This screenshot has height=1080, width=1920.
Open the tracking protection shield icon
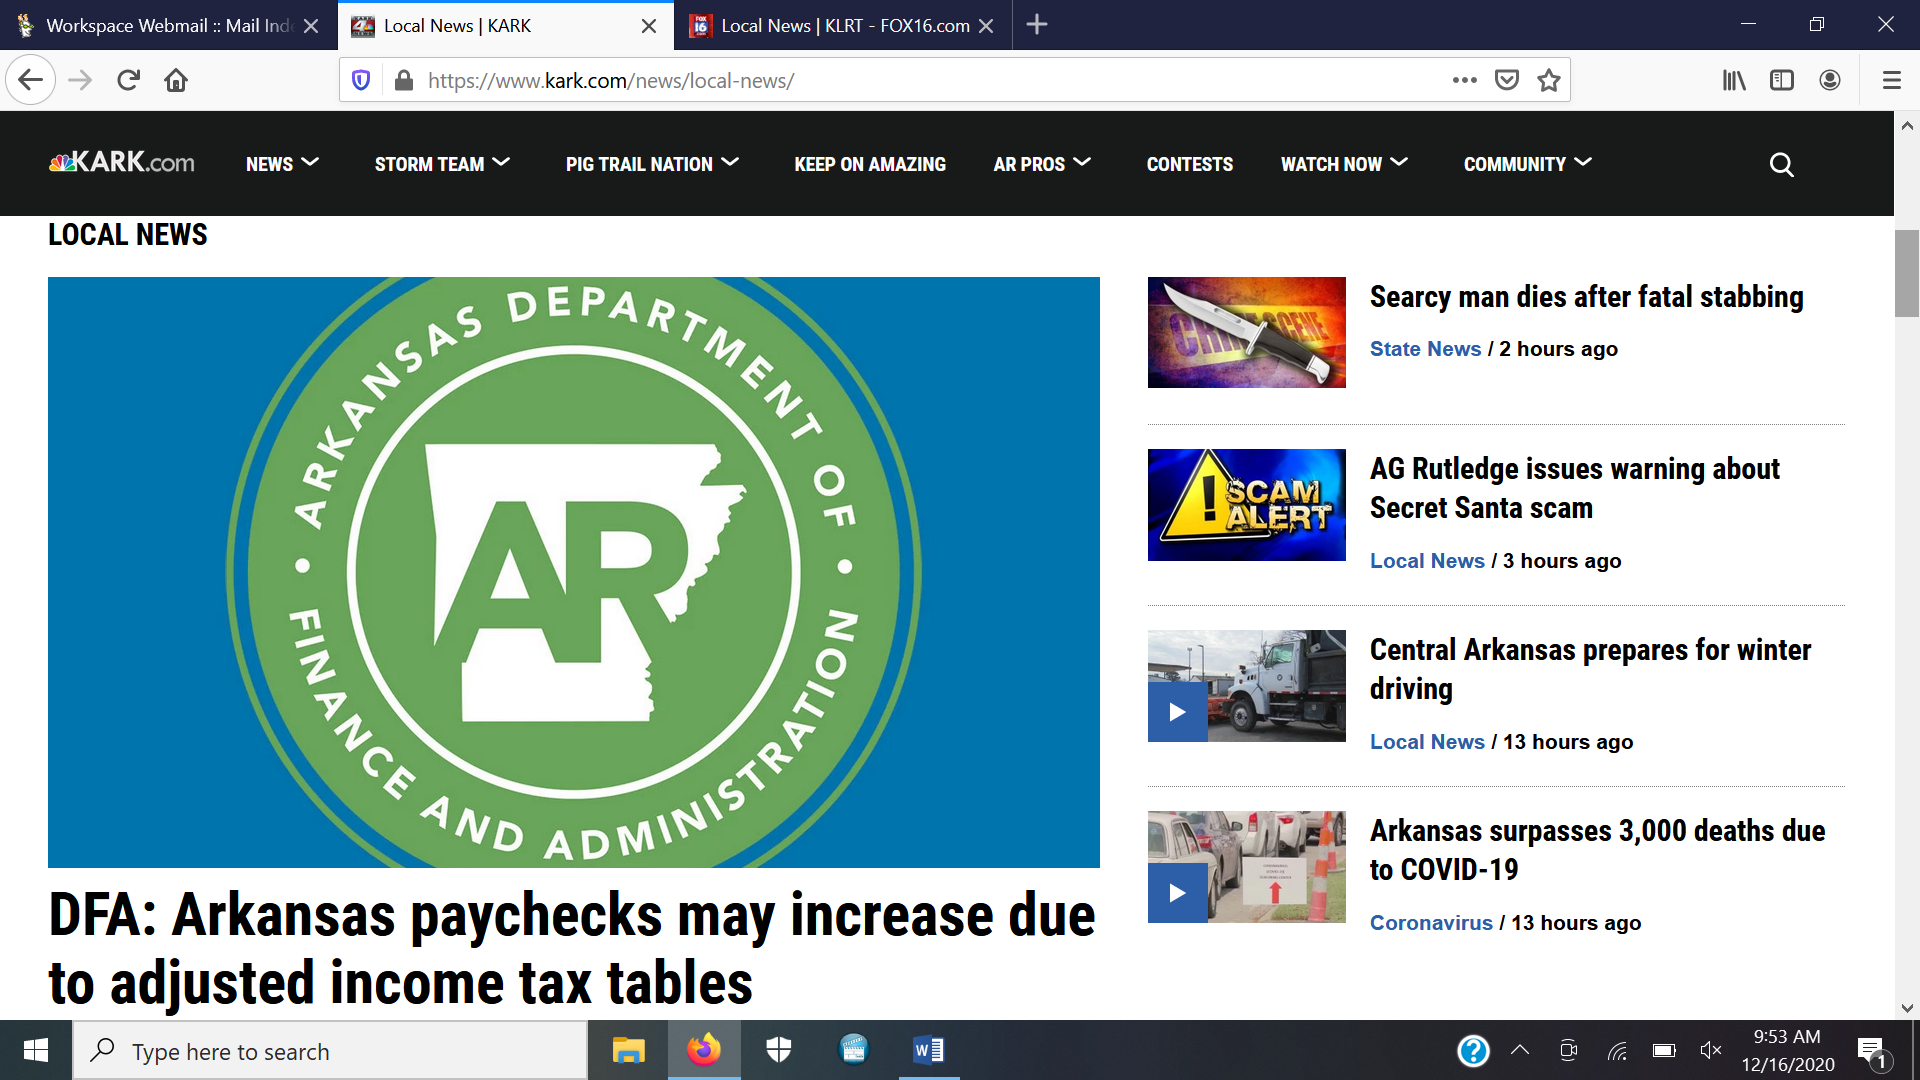pyautogui.click(x=362, y=80)
